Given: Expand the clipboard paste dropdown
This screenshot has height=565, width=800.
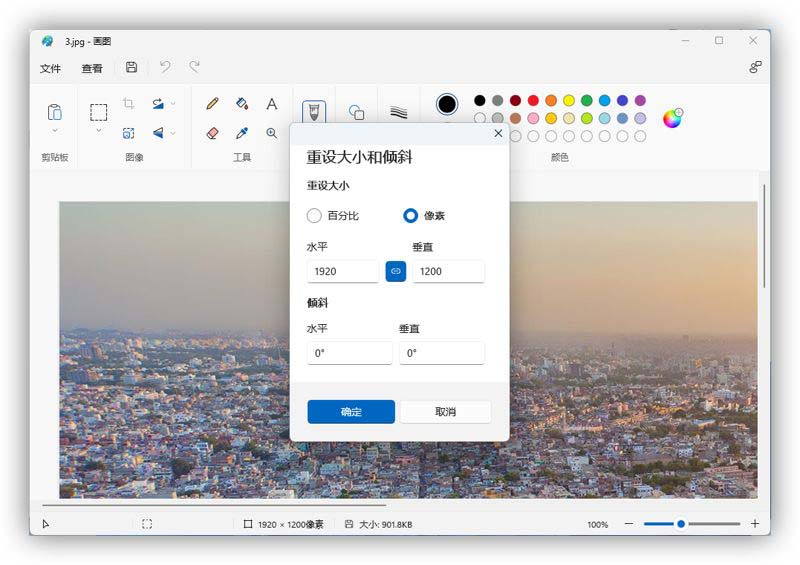Looking at the screenshot, I should click(x=55, y=130).
